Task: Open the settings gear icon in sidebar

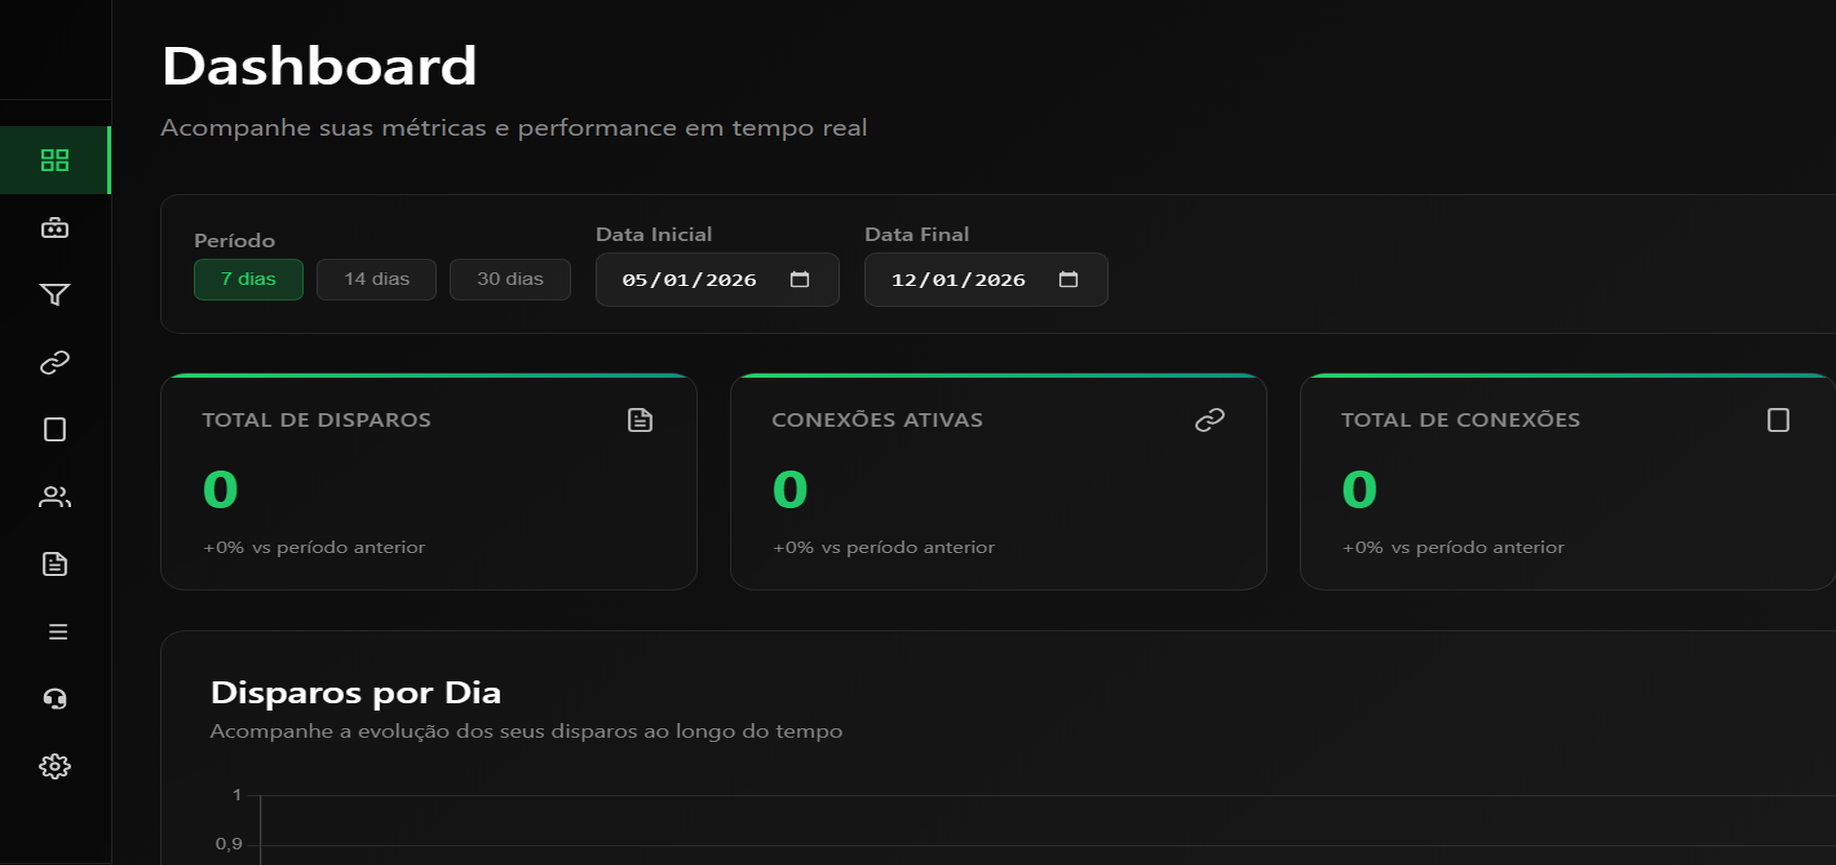Action: coord(55,766)
